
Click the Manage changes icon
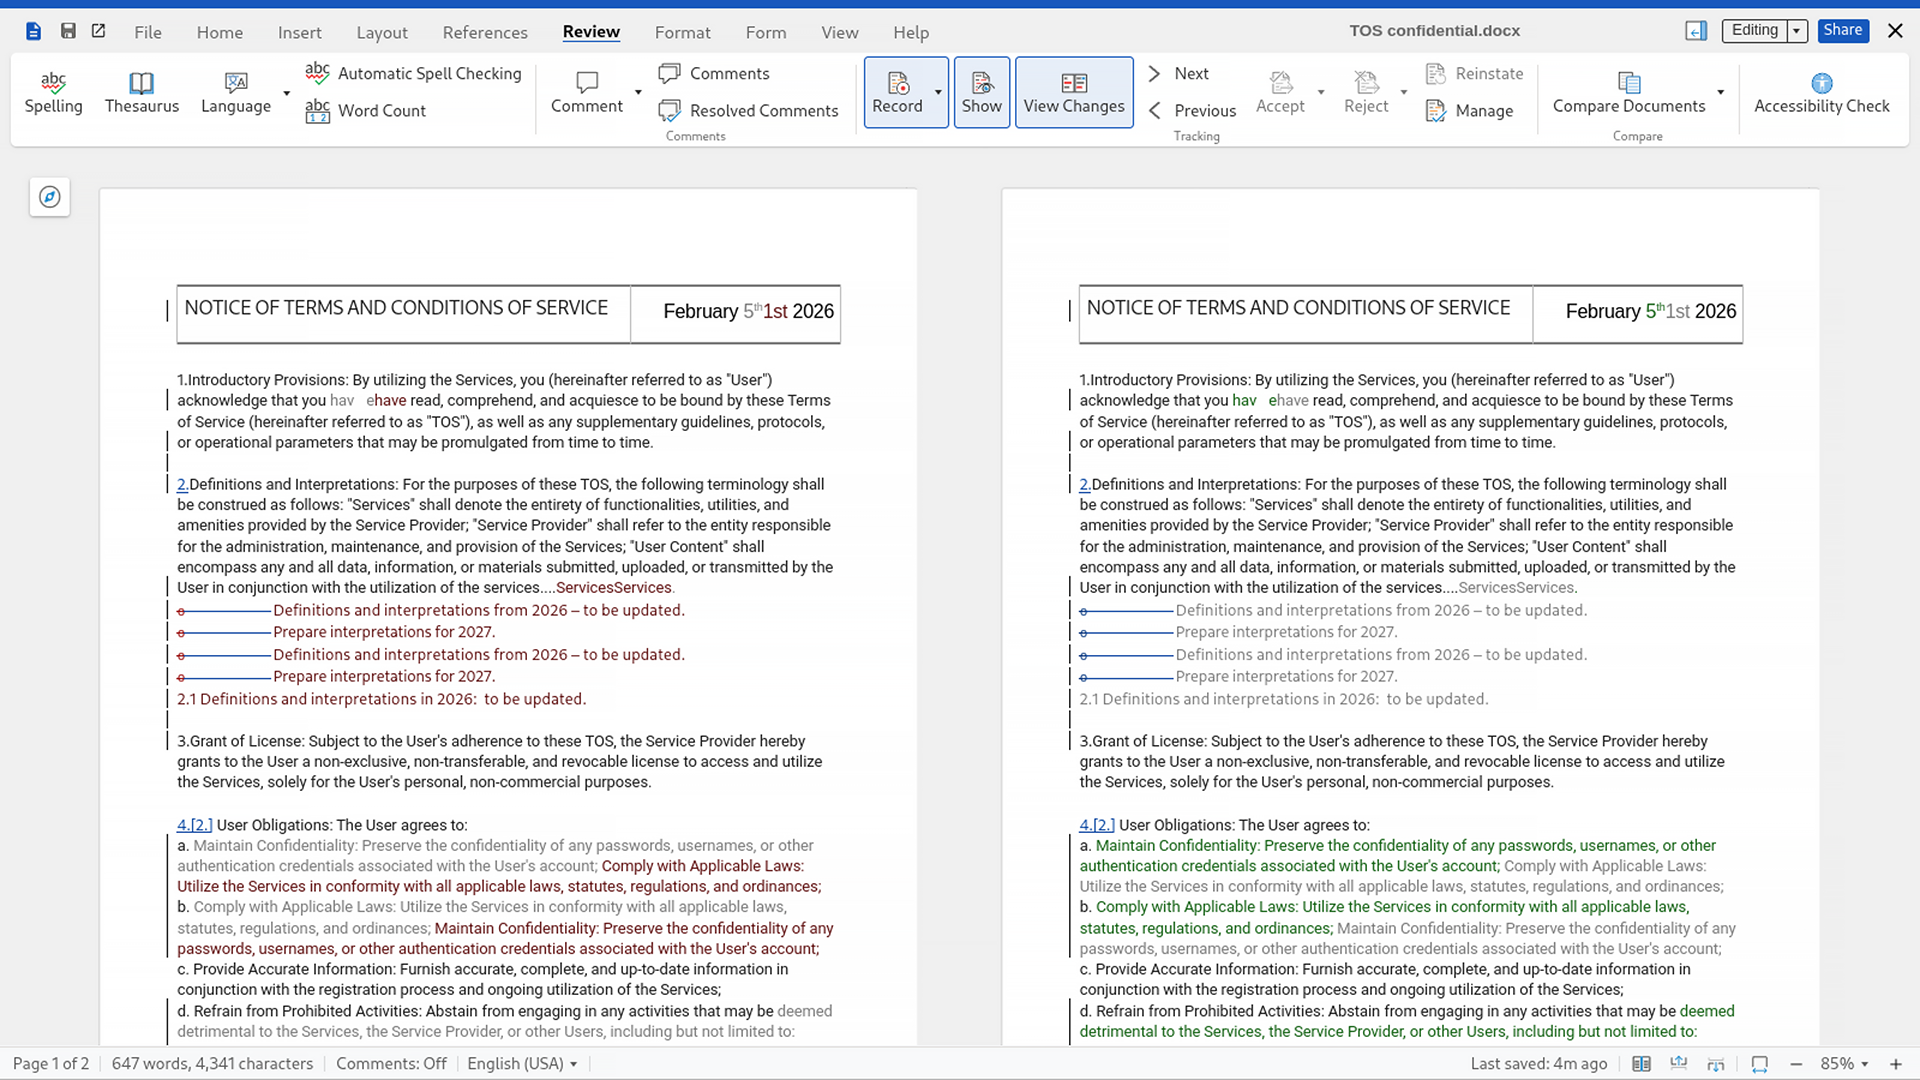pos(1436,110)
